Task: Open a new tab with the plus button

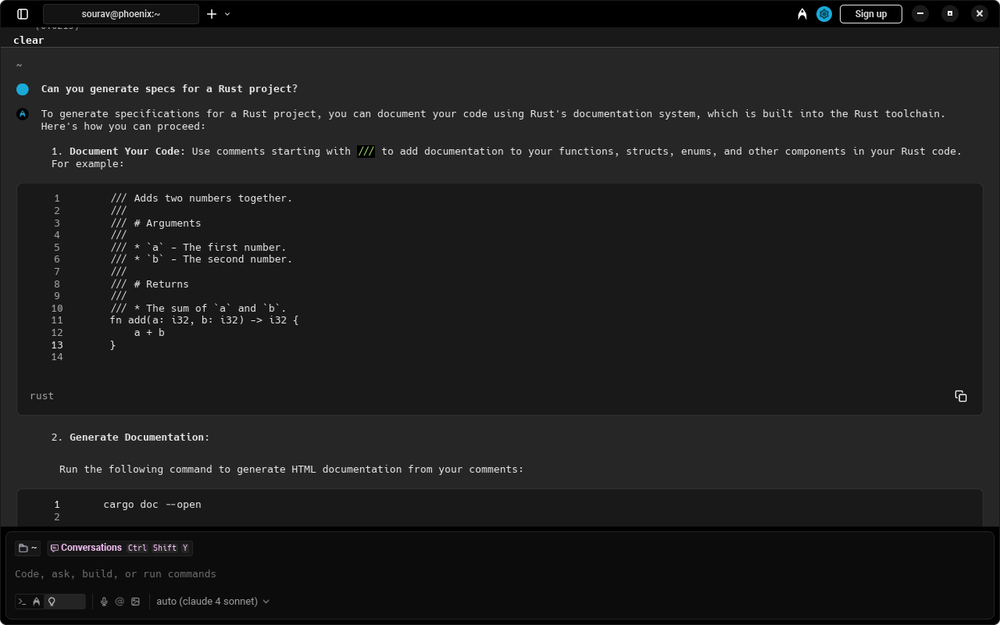Action: (213, 14)
